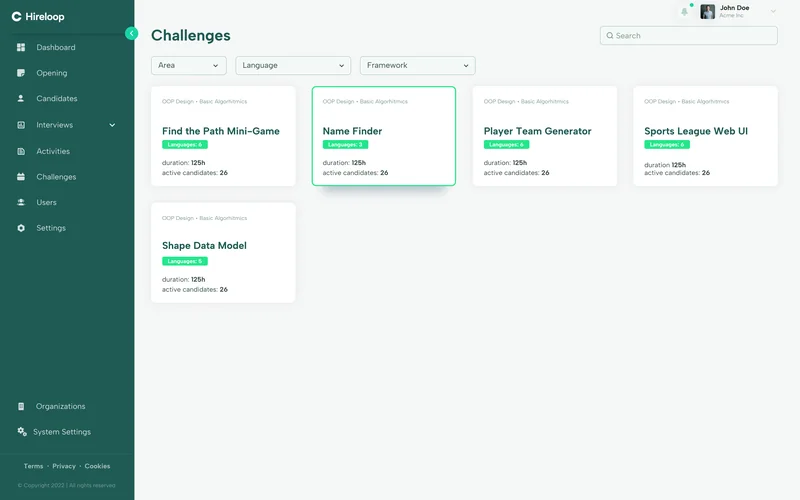Viewport: 800px width, 500px height.
Task: Click Languages badge on Sports League Web UI
Action: [667, 145]
